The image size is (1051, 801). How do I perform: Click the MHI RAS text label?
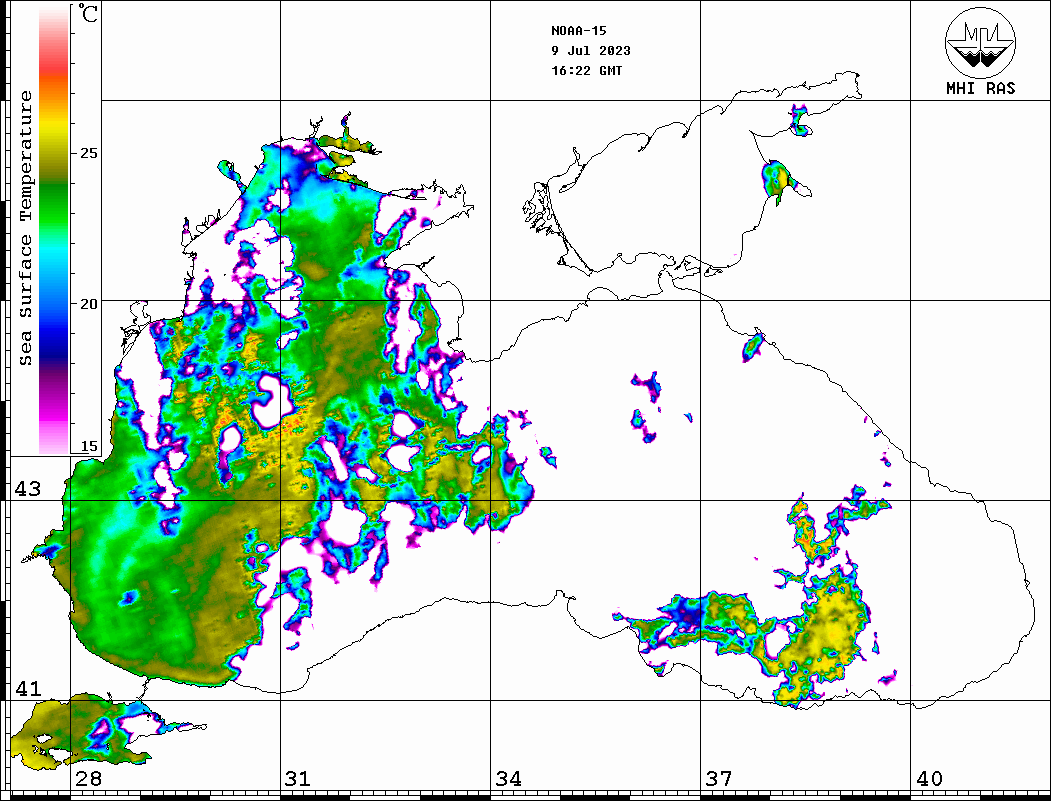(x=980, y=88)
